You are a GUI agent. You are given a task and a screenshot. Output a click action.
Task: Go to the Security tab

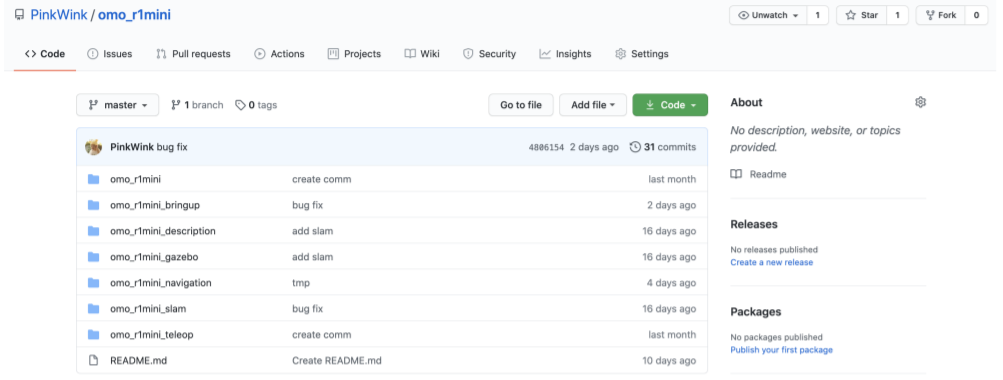coord(489,54)
